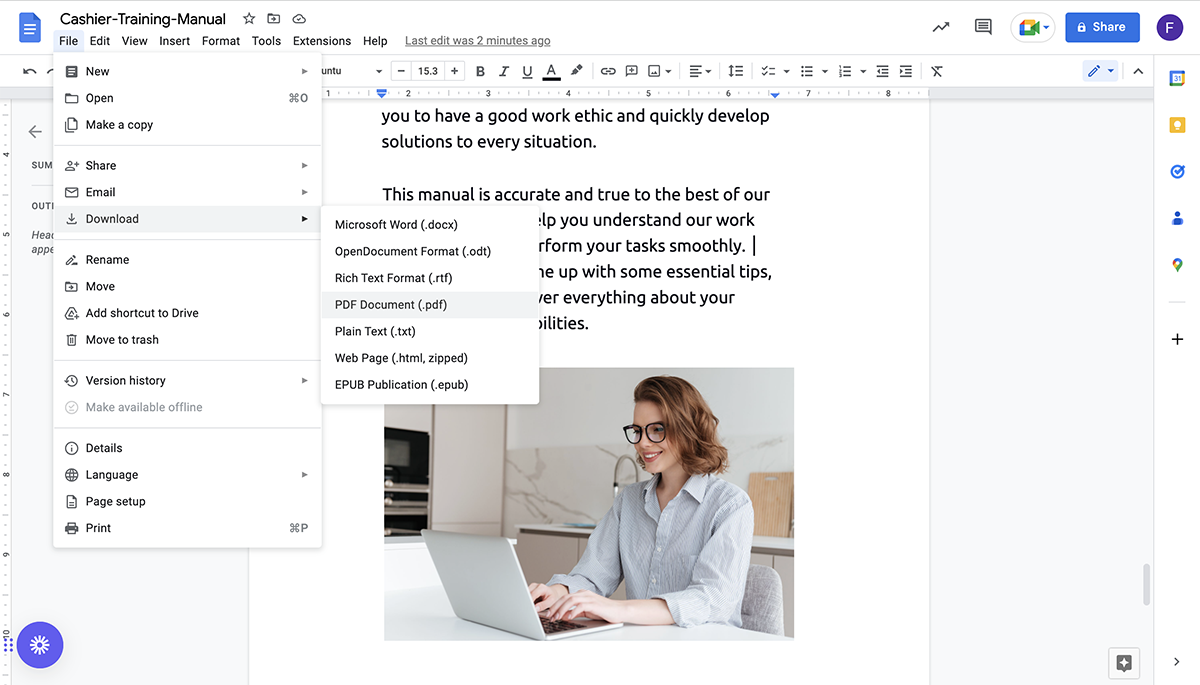Open Google Calendar in side panel
Viewport: 1200px width, 685px height.
point(1177,79)
